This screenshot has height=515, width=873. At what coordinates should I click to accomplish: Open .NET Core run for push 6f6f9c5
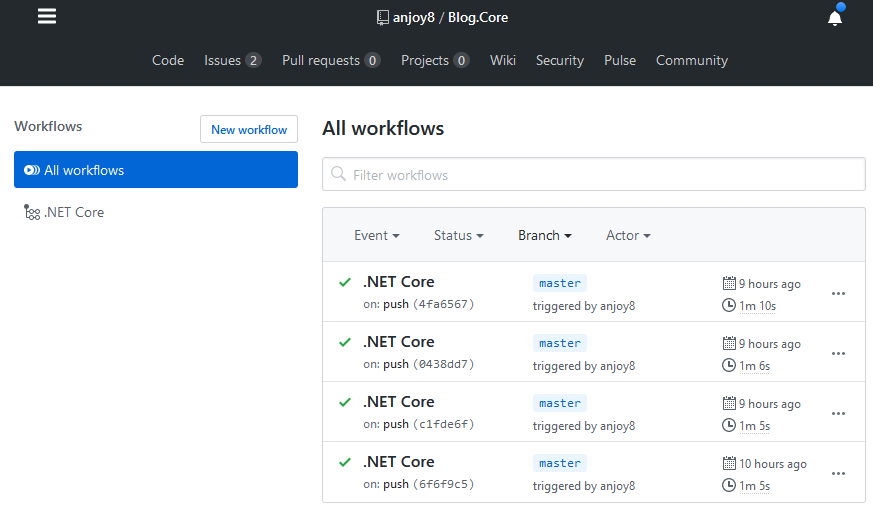(399, 462)
